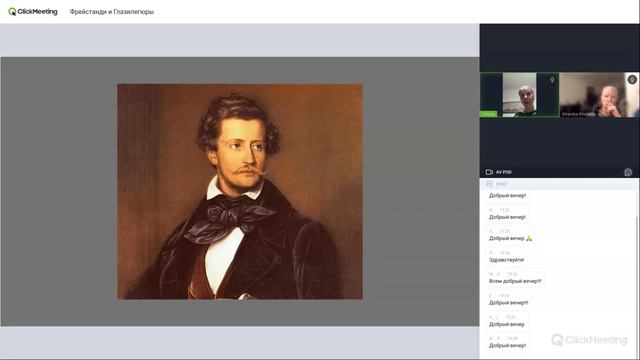Image resolution: width=640 pixels, height=360 pixels.
Task: Select the right participant webcam video
Action: pos(599,95)
